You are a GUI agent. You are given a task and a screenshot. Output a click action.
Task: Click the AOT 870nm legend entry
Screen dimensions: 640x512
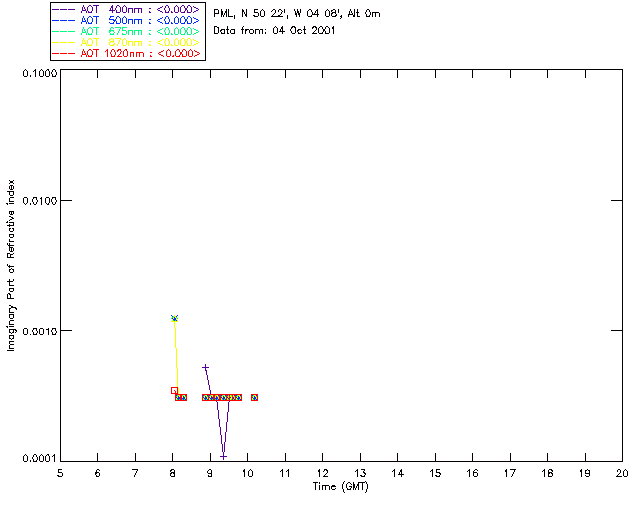coord(126,42)
